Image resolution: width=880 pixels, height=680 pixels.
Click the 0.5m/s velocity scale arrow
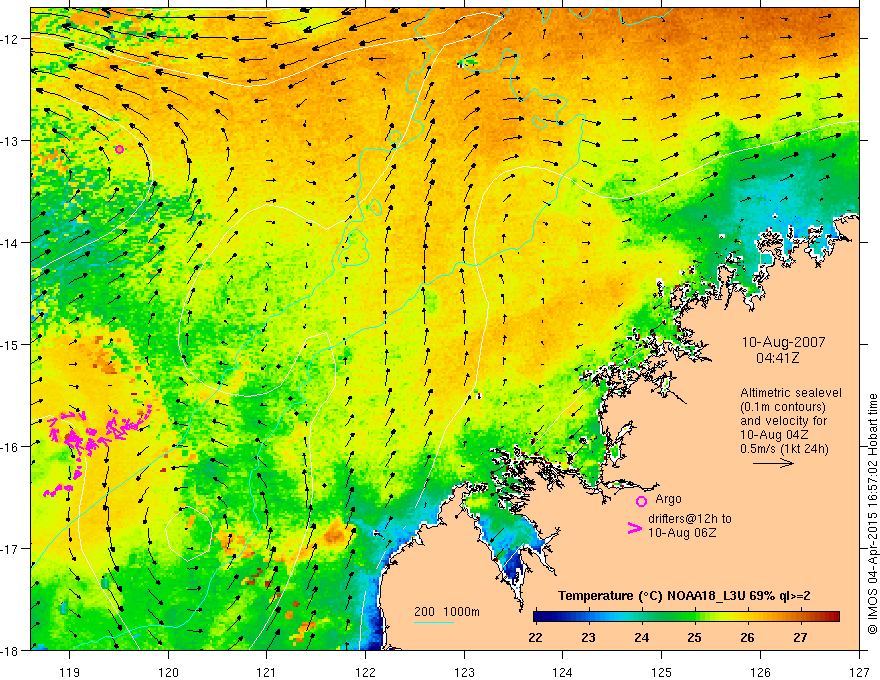coord(773,463)
